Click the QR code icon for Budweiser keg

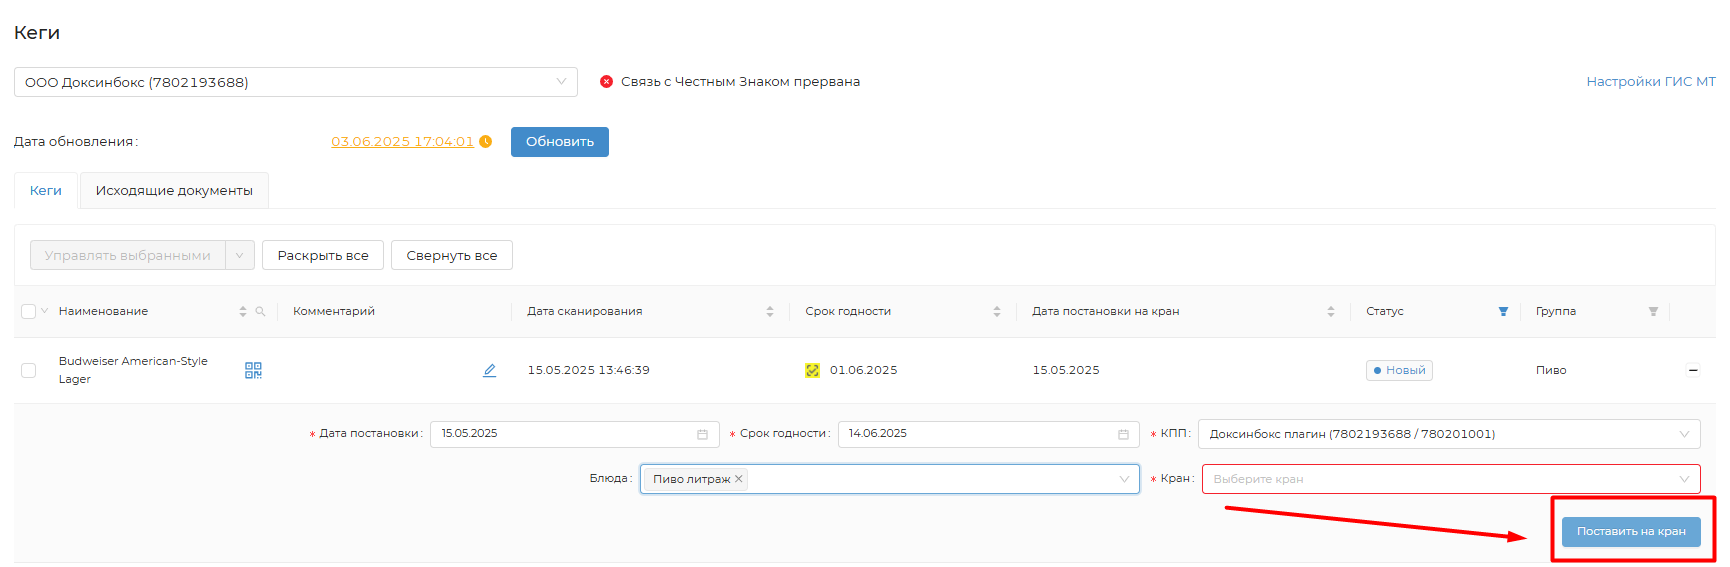pyautogui.click(x=253, y=370)
